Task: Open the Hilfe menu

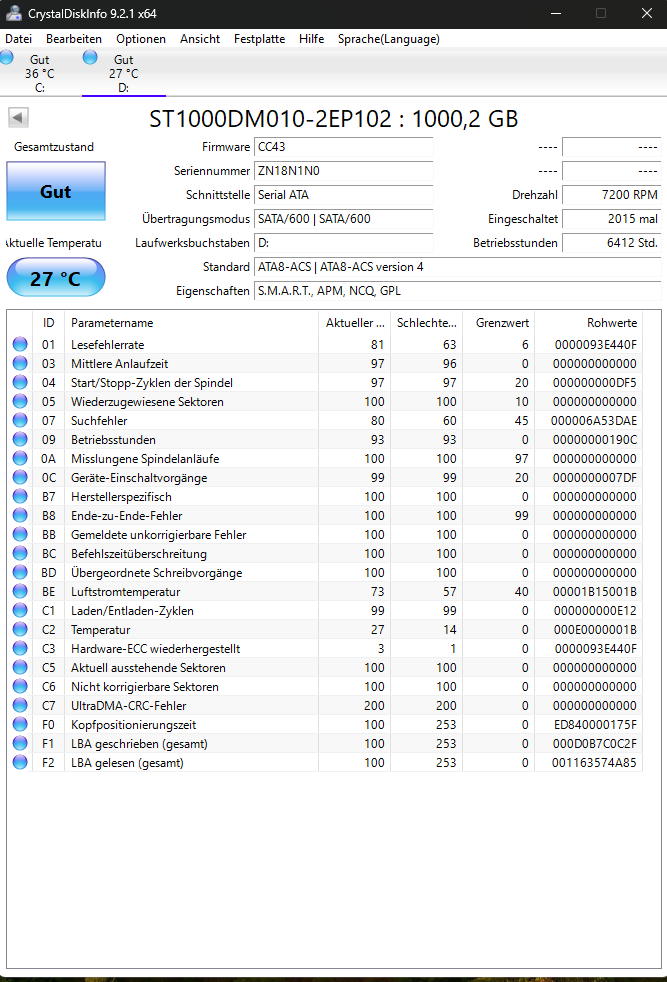Action: click(x=311, y=39)
